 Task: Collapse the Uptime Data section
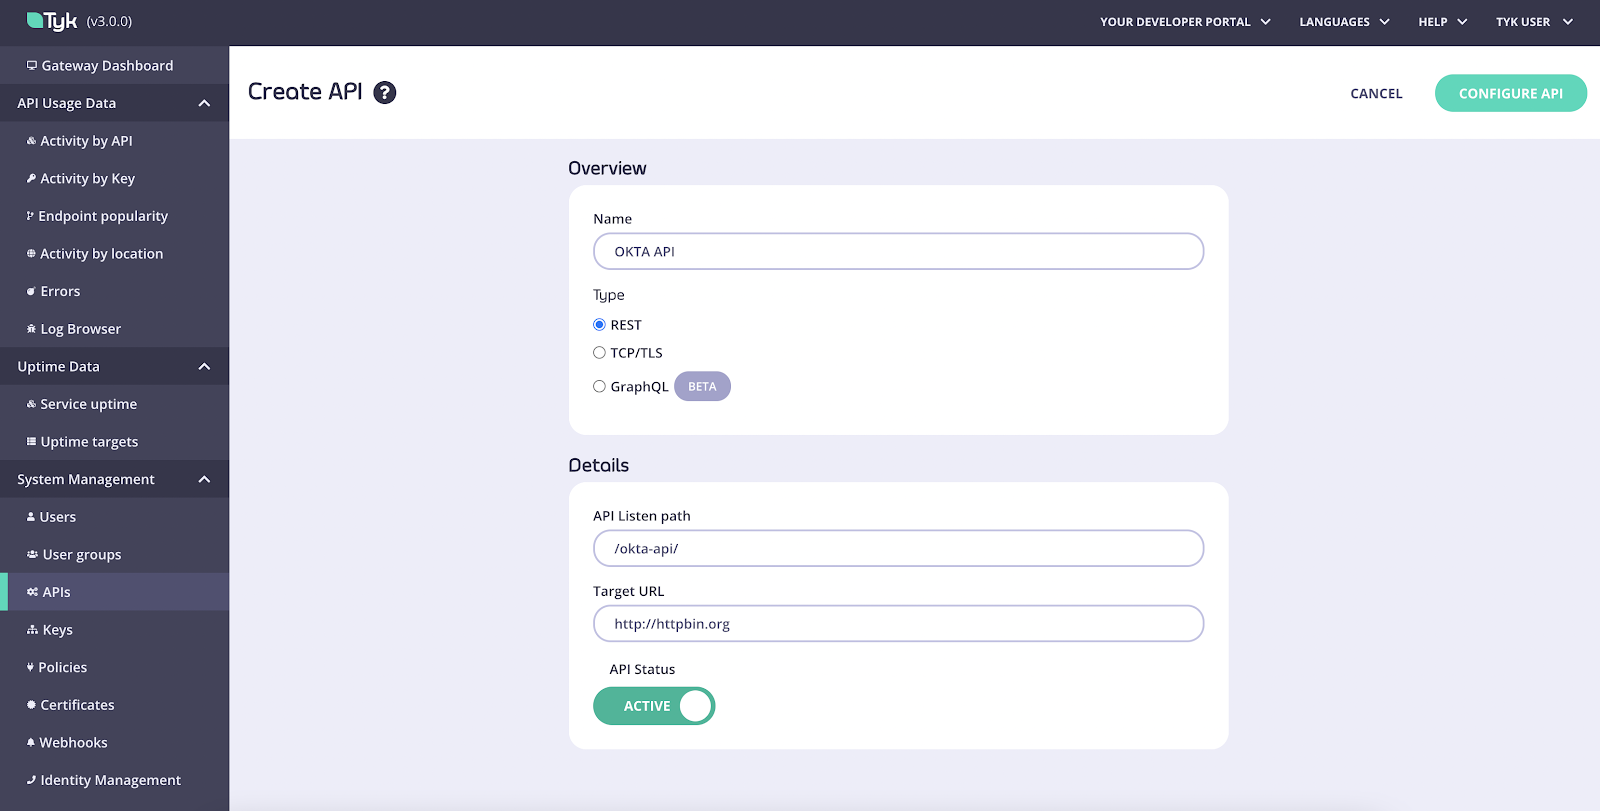click(204, 367)
